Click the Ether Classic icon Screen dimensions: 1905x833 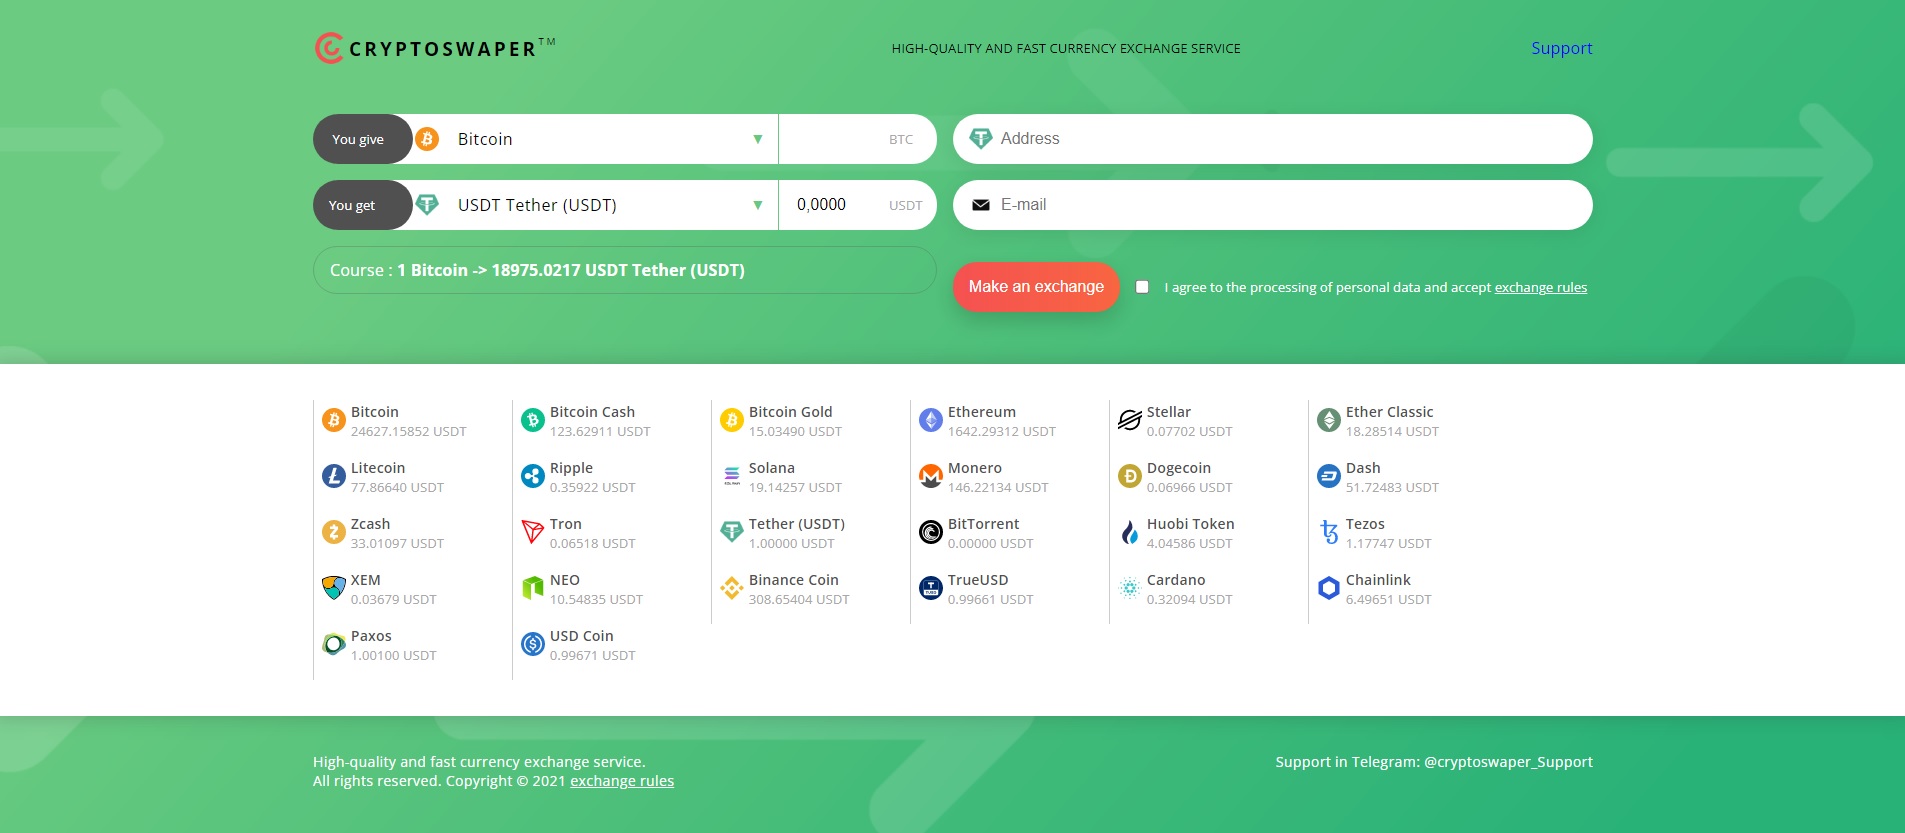(1329, 420)
